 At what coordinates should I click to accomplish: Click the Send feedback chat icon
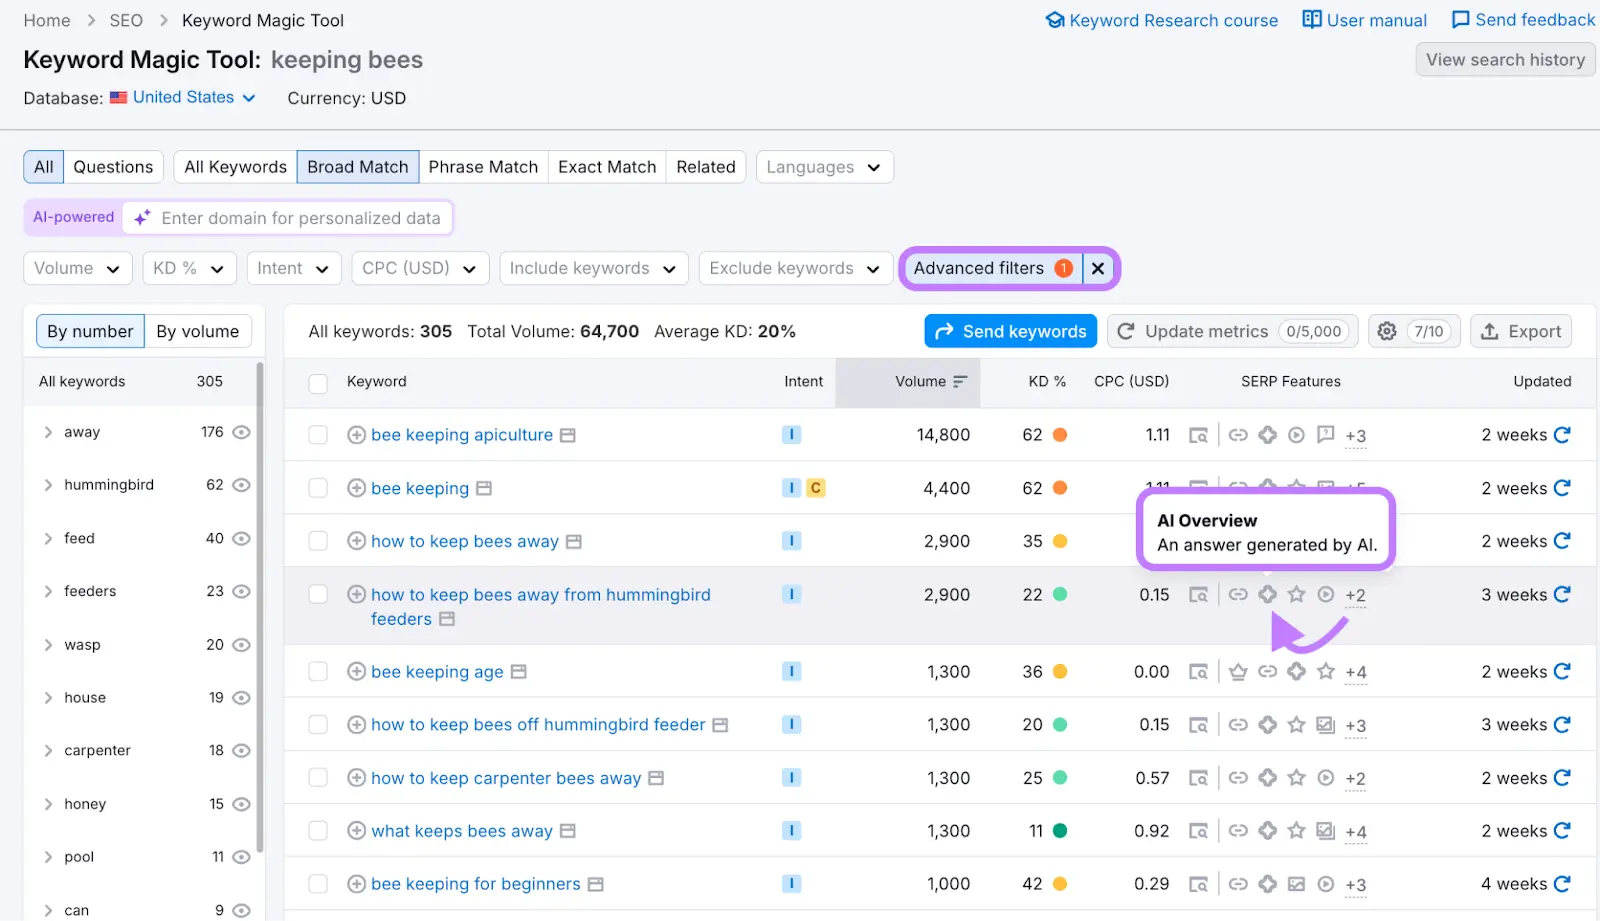click(x=1461, y=19)
